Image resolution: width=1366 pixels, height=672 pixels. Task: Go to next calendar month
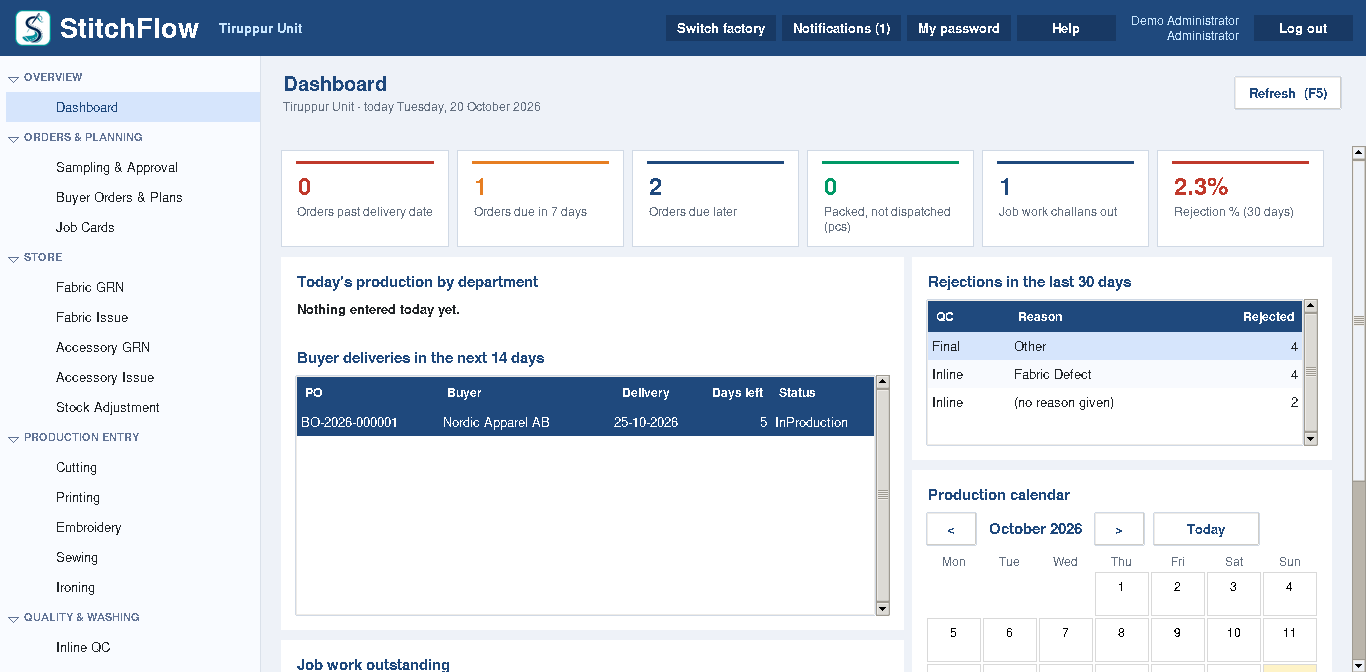[1119, 529]
